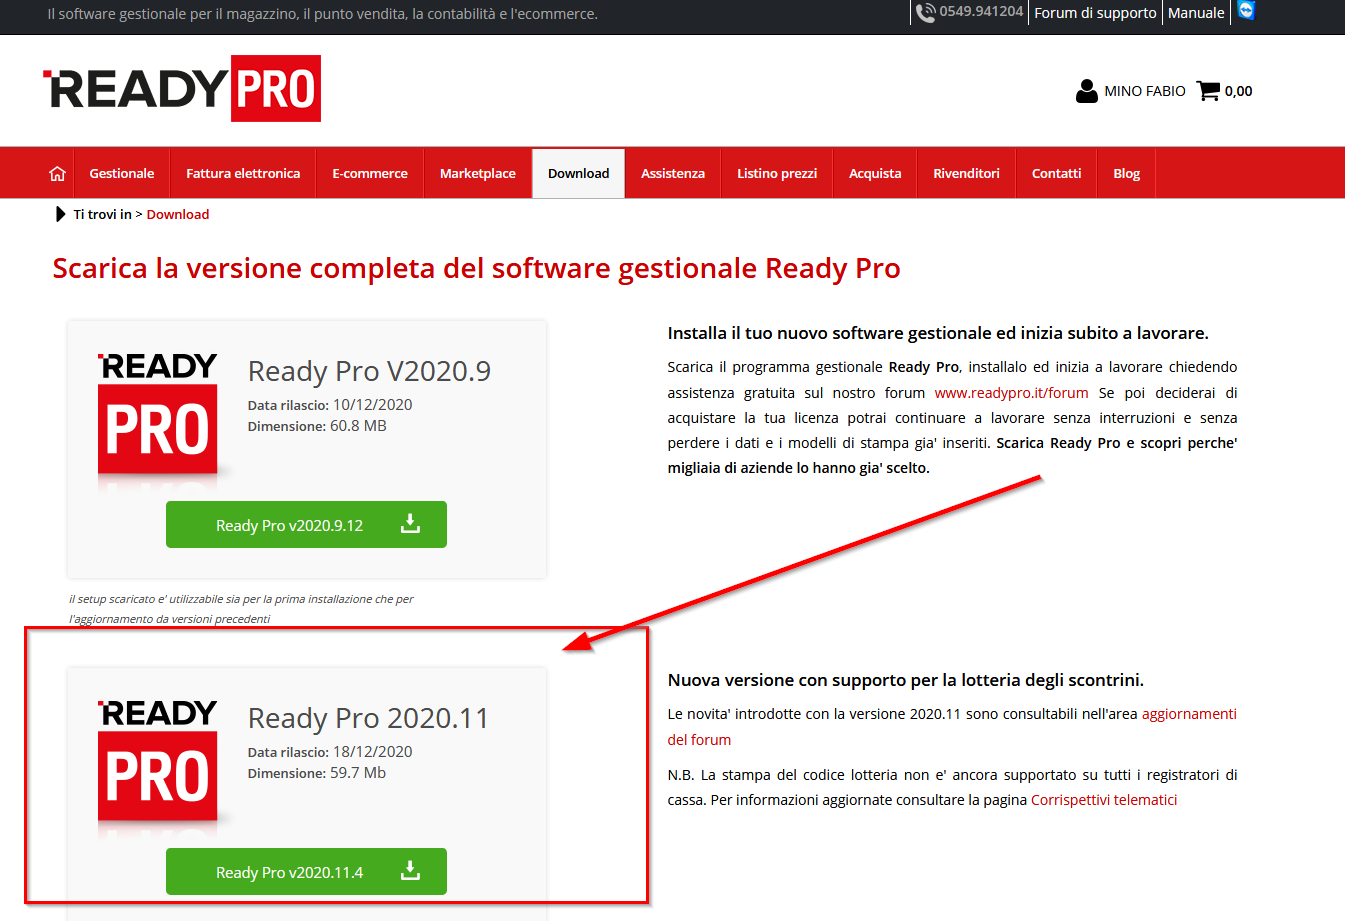
Task: Click the release date 18/12/2020
Action: pos(372,752)
